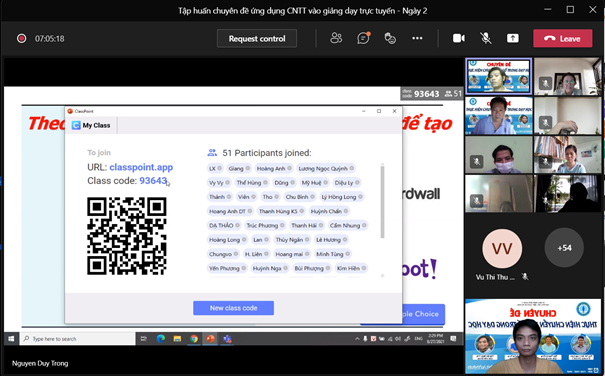The image size is (605, 376).
Task: Toggle the muted microphone
Action: coord(486,38)
